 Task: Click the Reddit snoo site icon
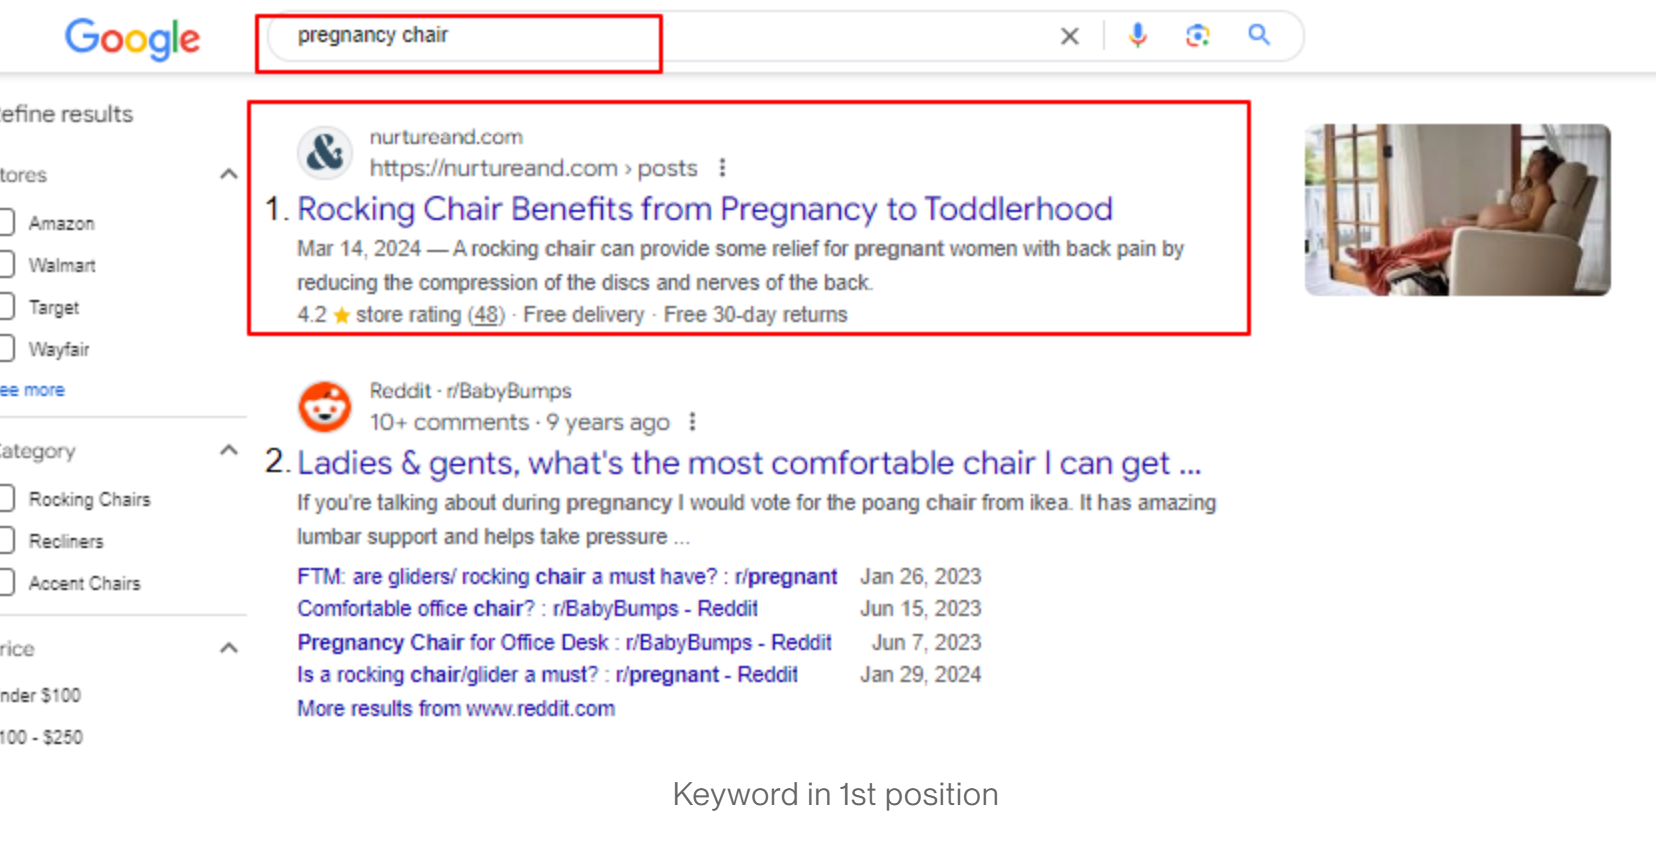coord(325,407)
